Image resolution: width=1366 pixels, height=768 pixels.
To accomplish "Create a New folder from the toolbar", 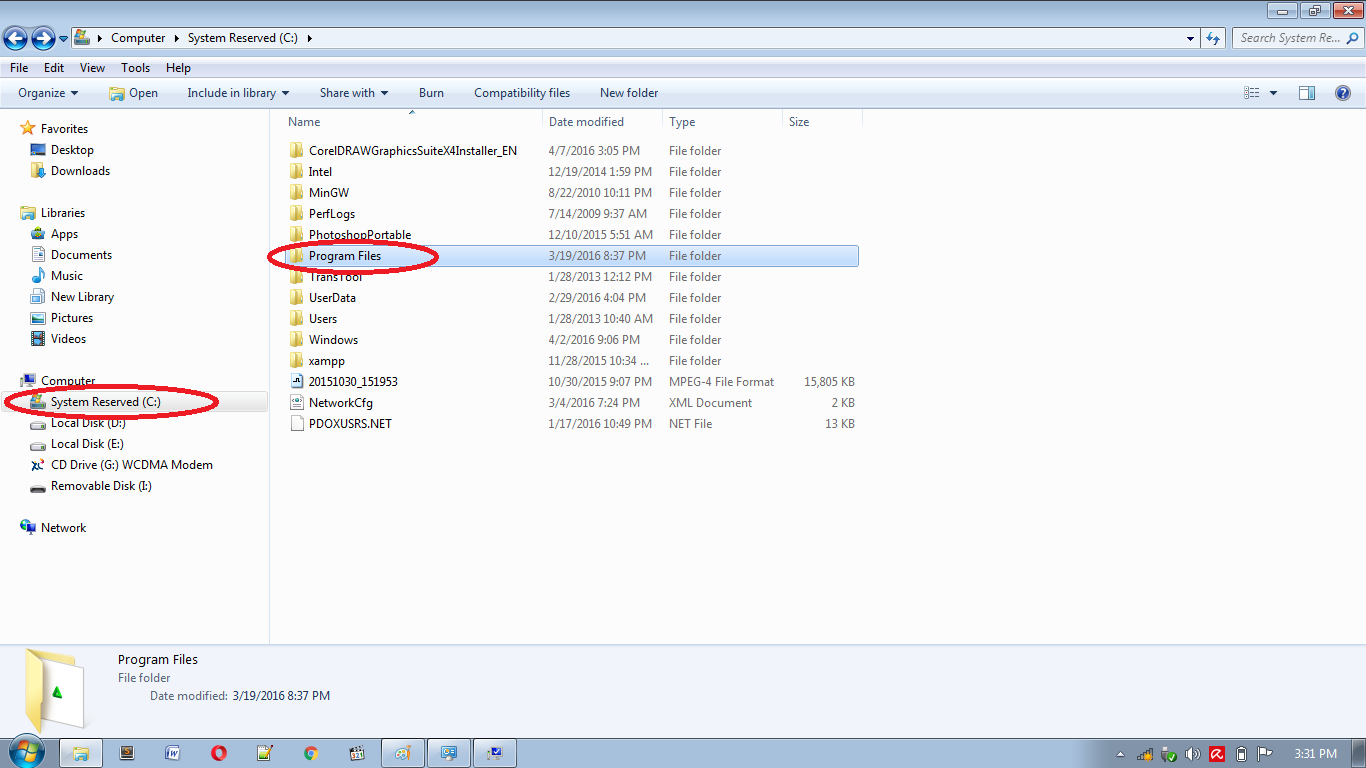I will click(x=629, y=93).
